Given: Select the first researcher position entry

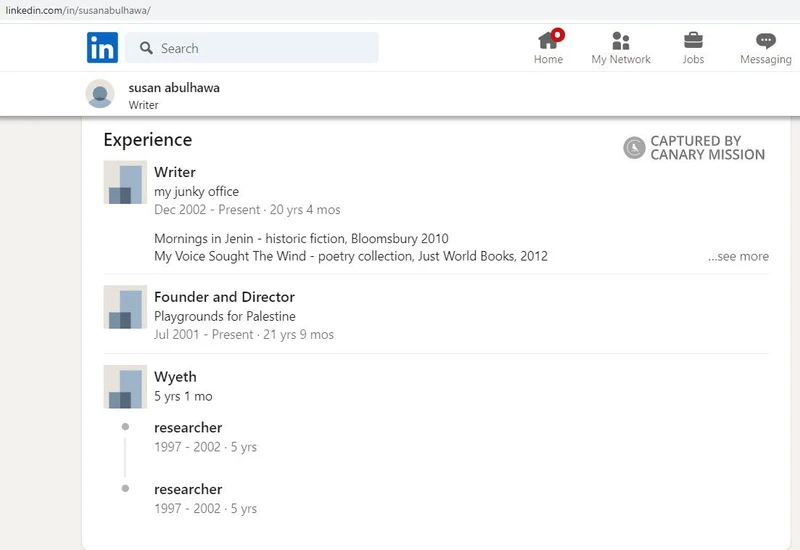Looking at the screenshot, I should [188, 428].
